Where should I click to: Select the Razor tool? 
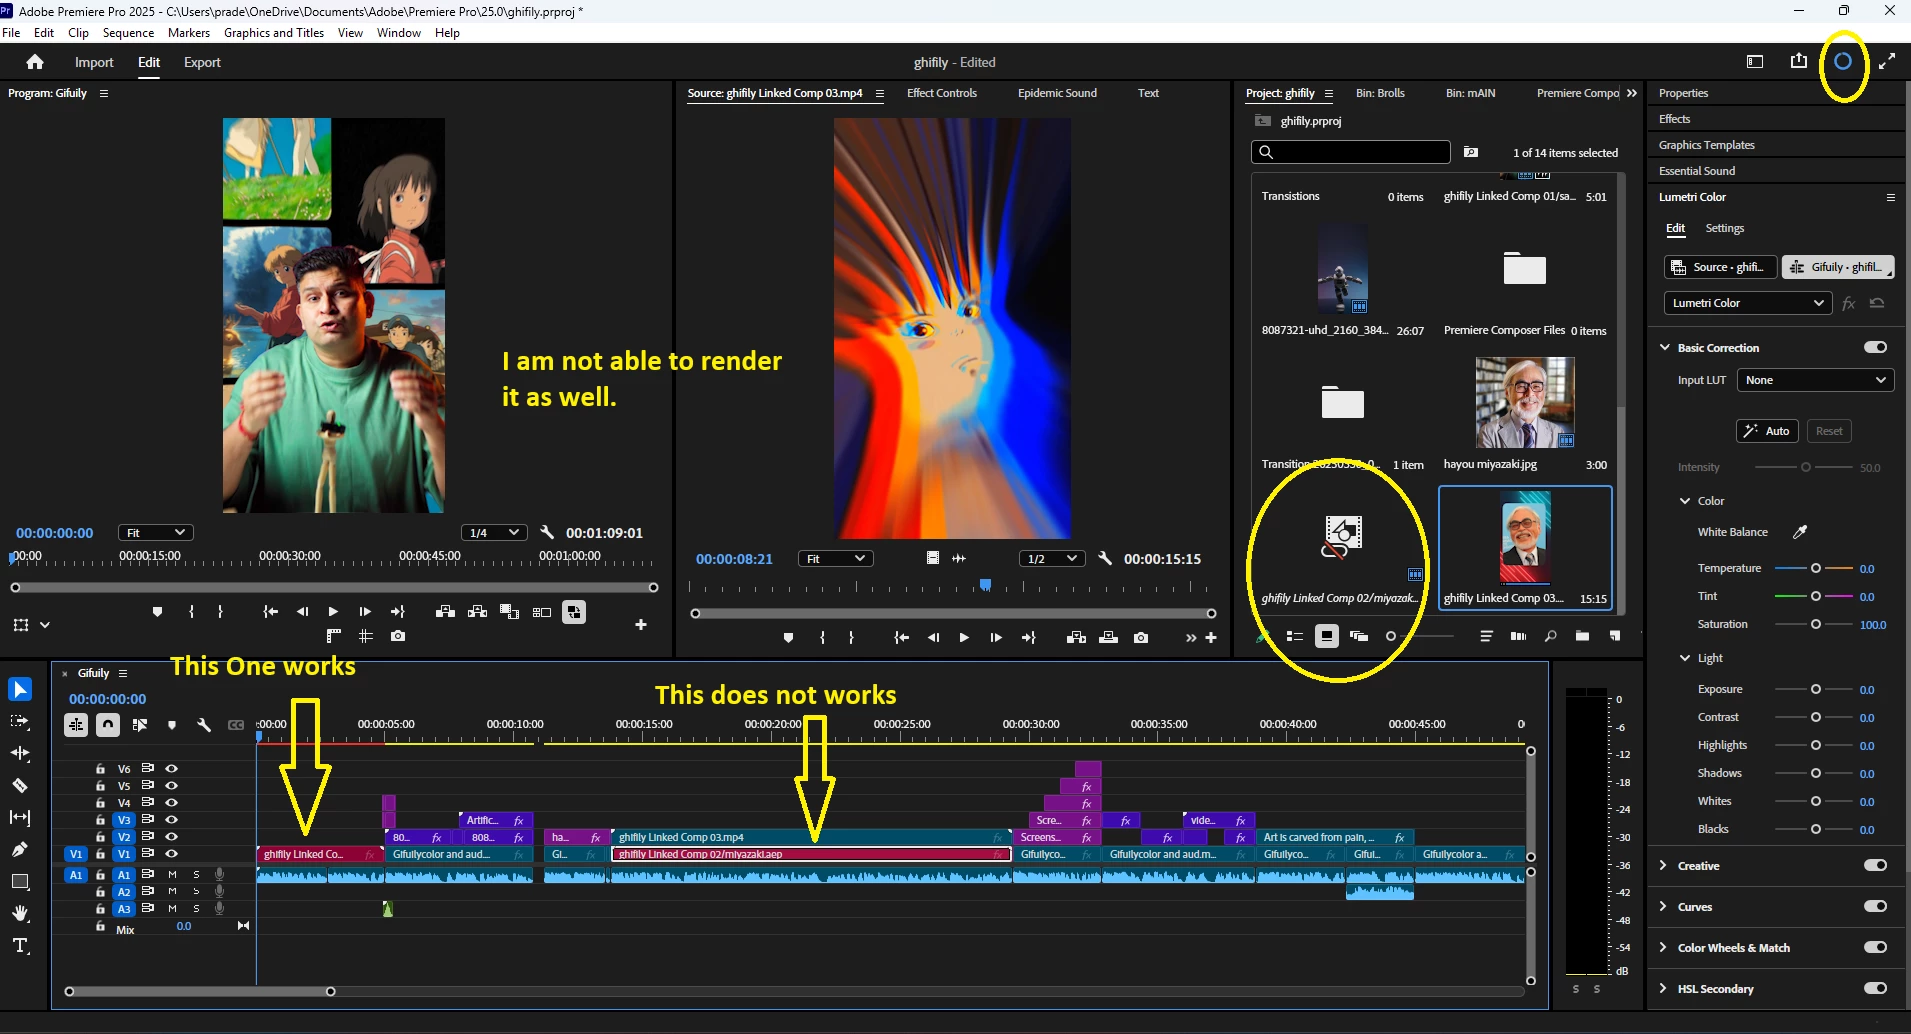20,785
